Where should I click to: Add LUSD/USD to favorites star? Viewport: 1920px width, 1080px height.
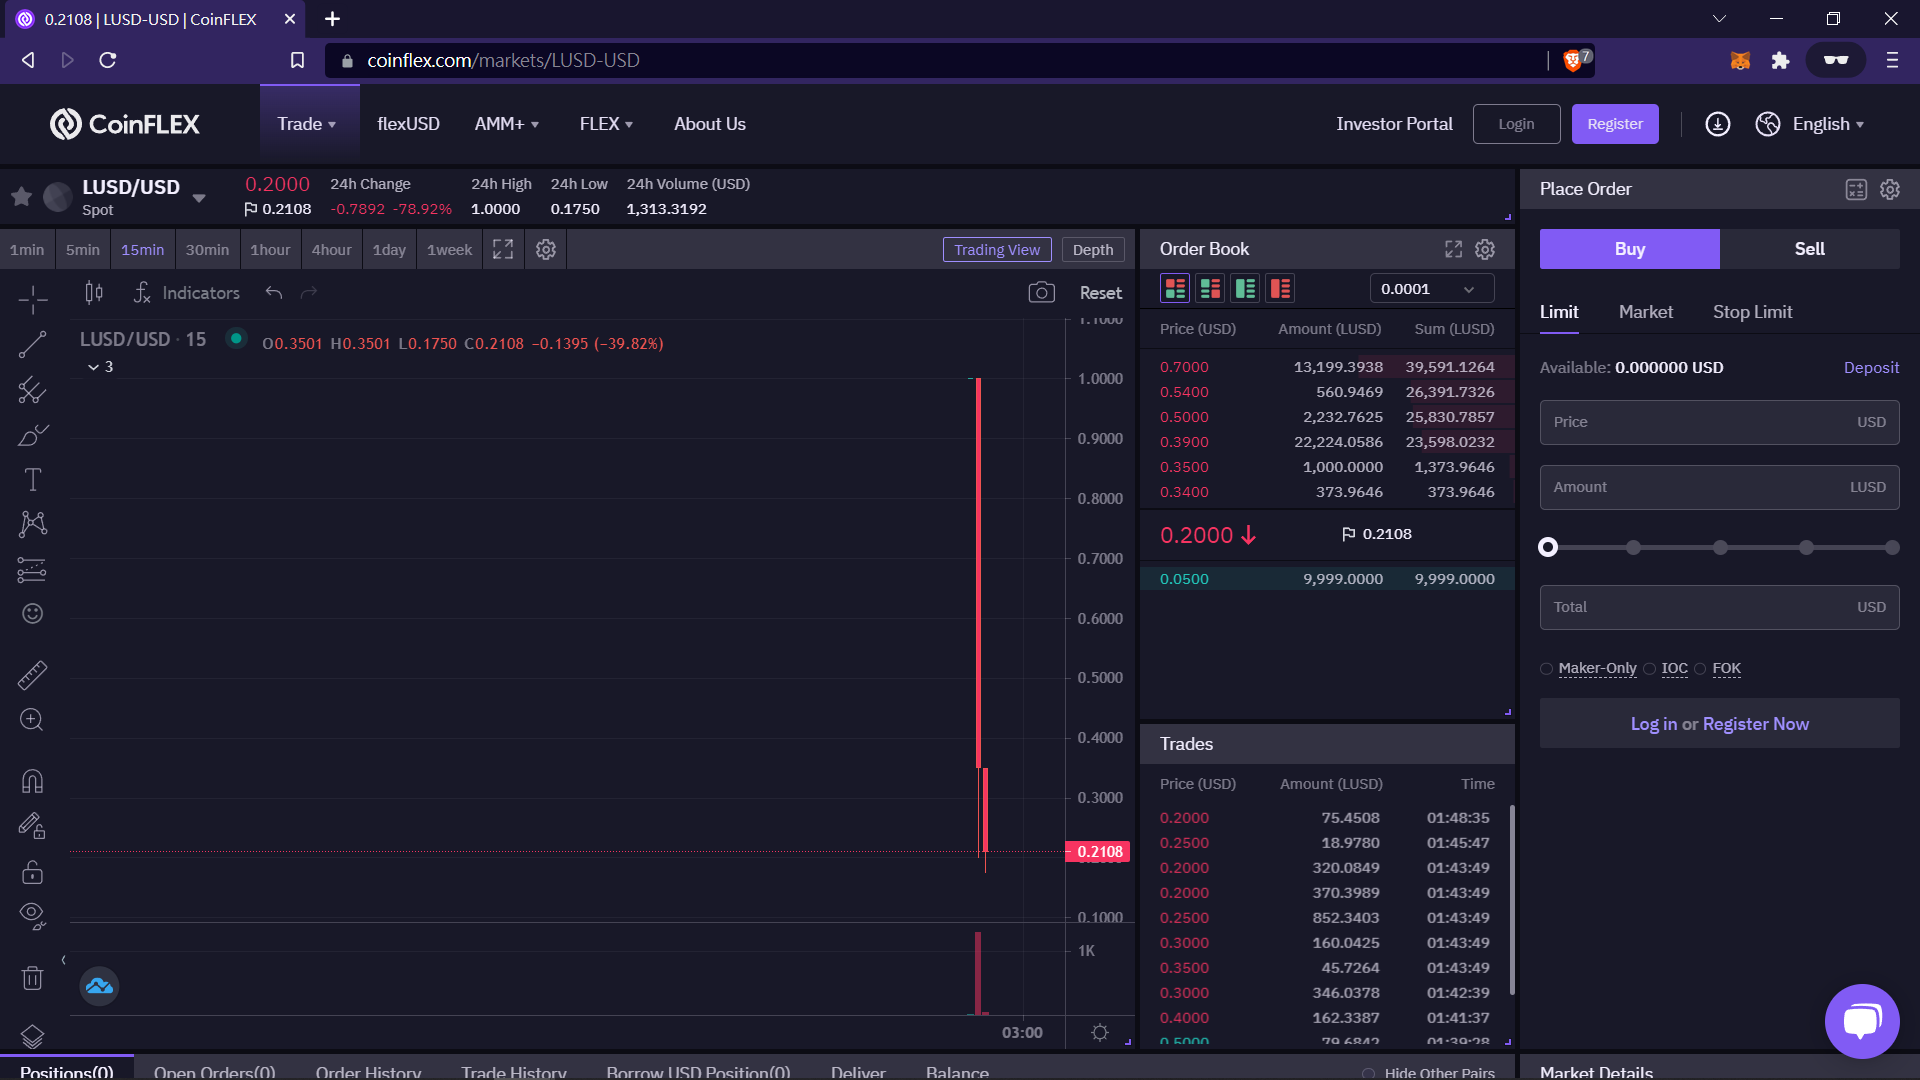point(21,197)
